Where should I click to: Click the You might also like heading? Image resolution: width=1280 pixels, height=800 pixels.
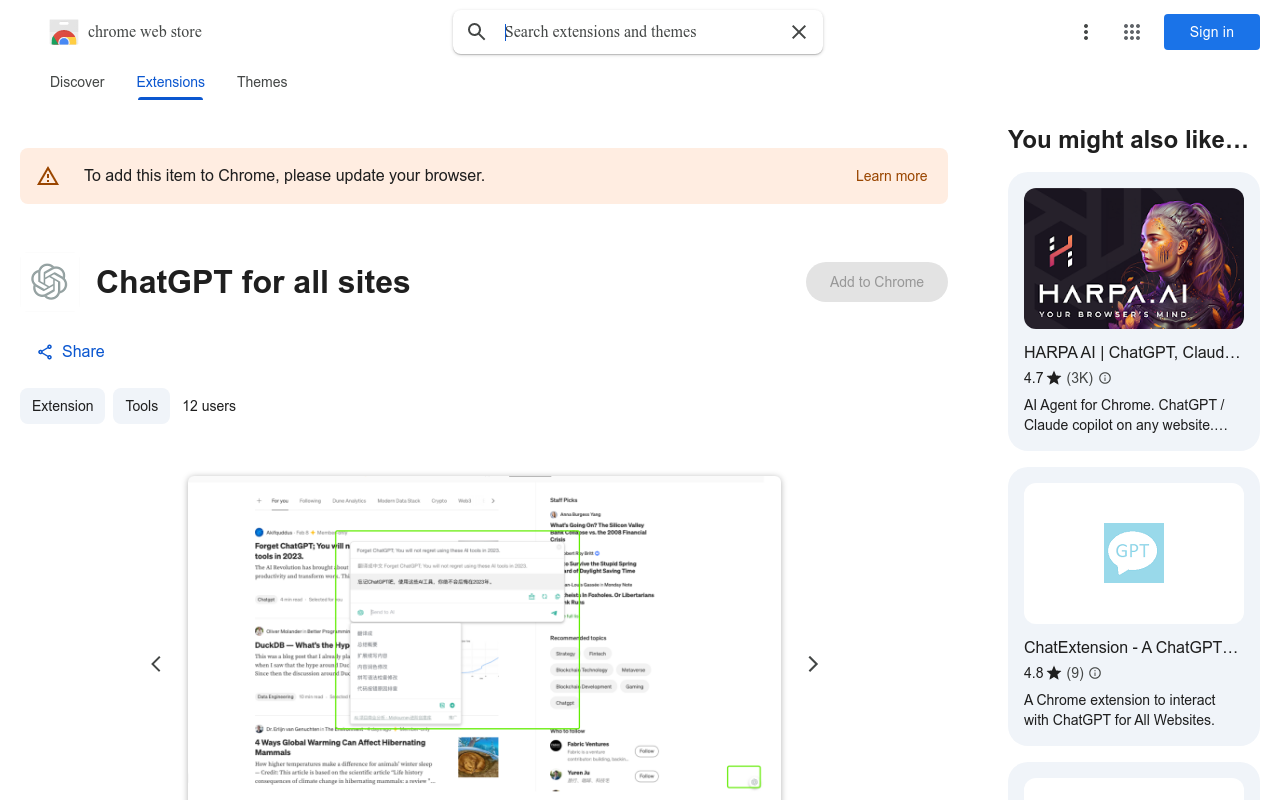pos(1128,140)
